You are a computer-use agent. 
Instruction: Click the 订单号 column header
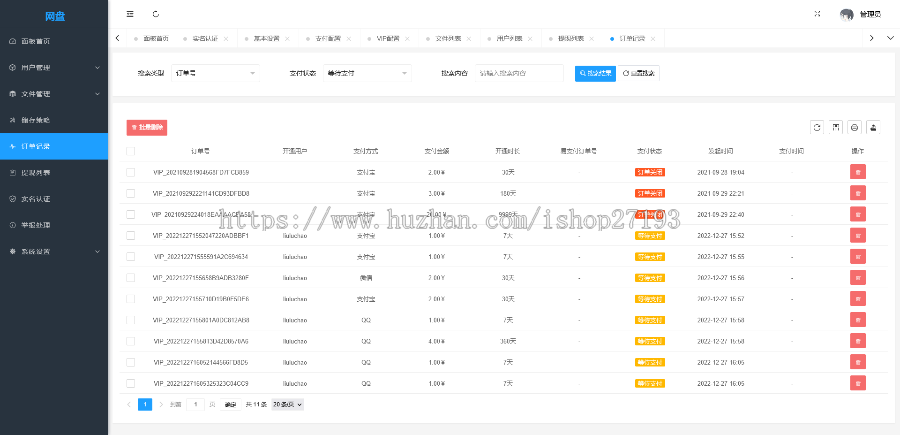[x=200, y=152]
